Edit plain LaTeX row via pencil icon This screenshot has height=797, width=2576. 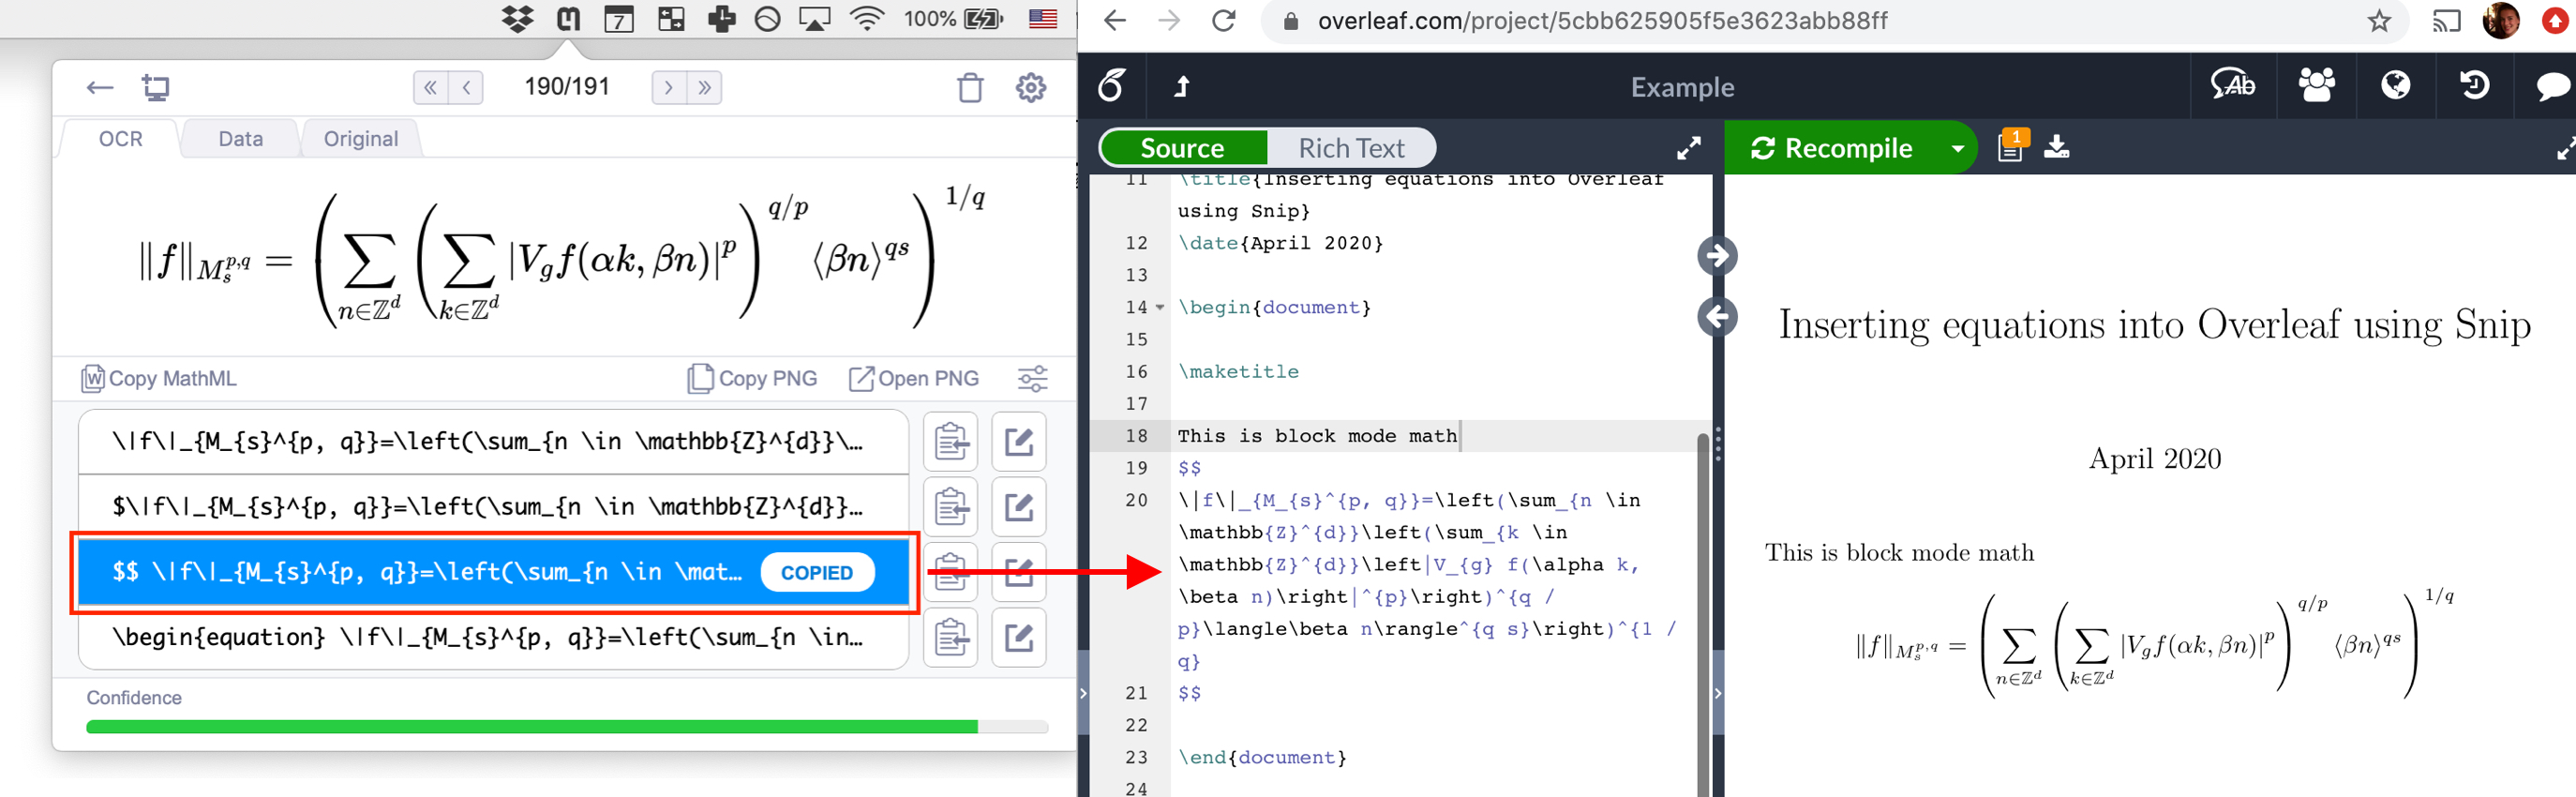click(1018, 442)
